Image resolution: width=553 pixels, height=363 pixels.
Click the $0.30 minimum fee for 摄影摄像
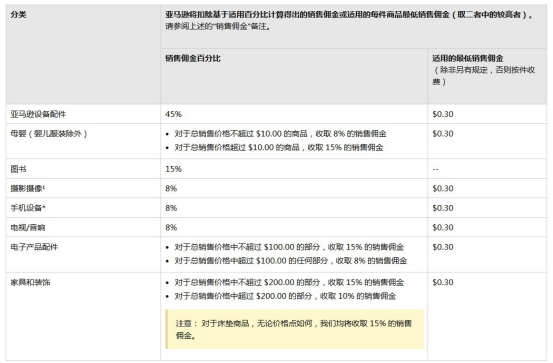pos(443,188)
